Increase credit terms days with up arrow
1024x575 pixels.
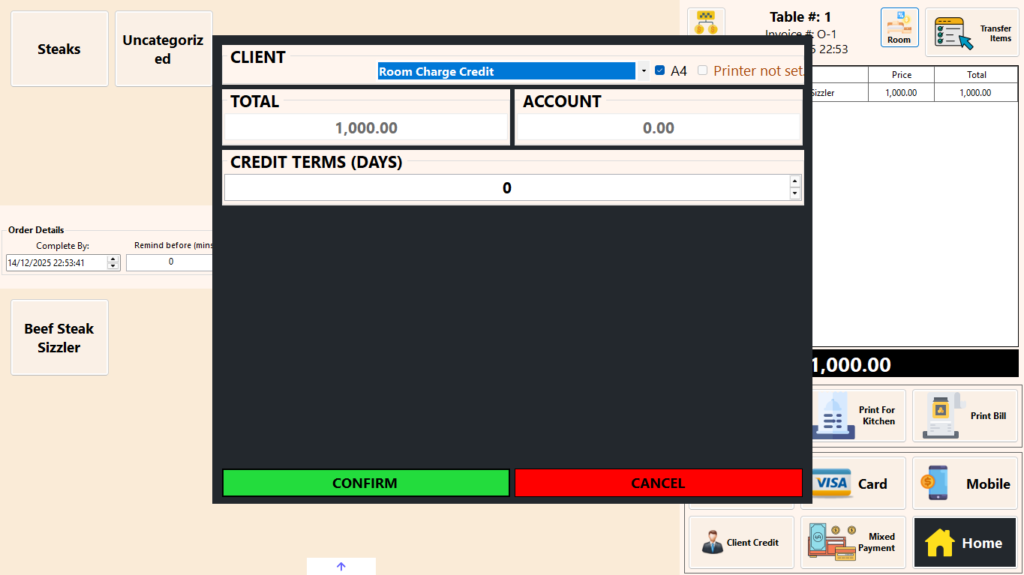click(x=795, y=182)
